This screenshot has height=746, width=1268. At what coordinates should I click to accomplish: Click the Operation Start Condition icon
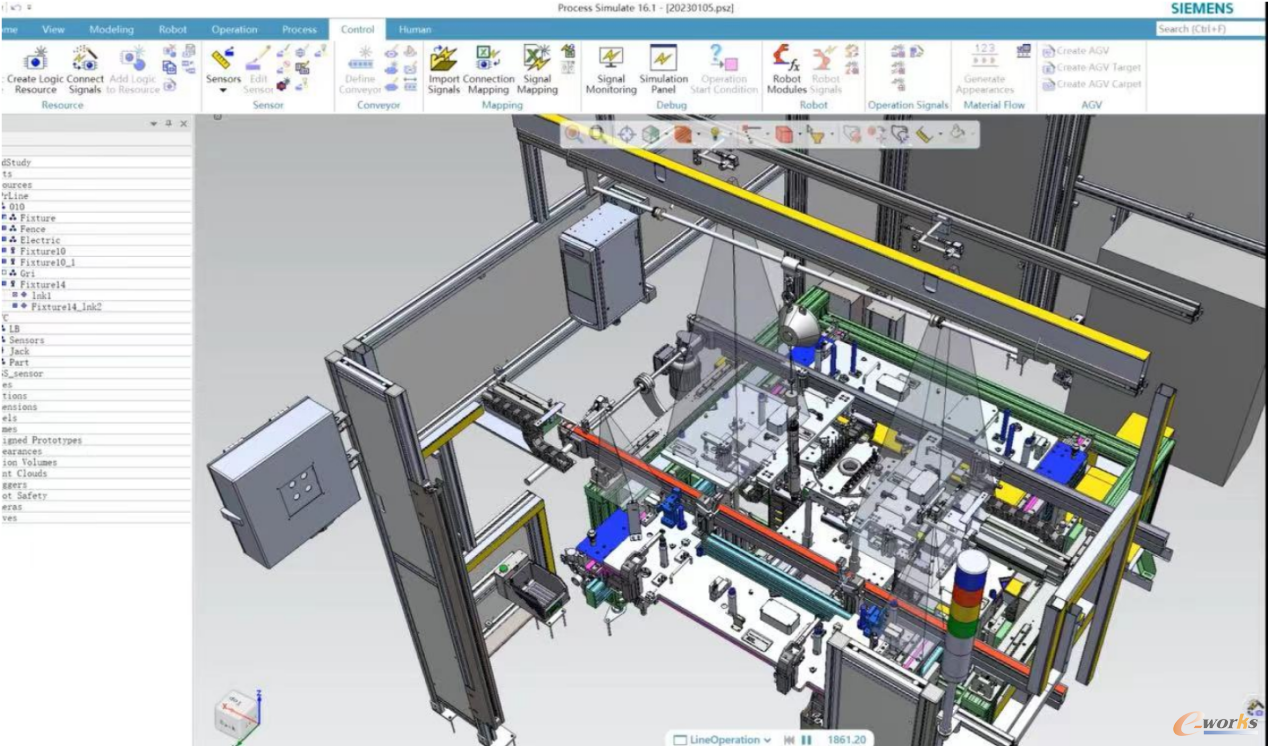[x=723, y=58]
